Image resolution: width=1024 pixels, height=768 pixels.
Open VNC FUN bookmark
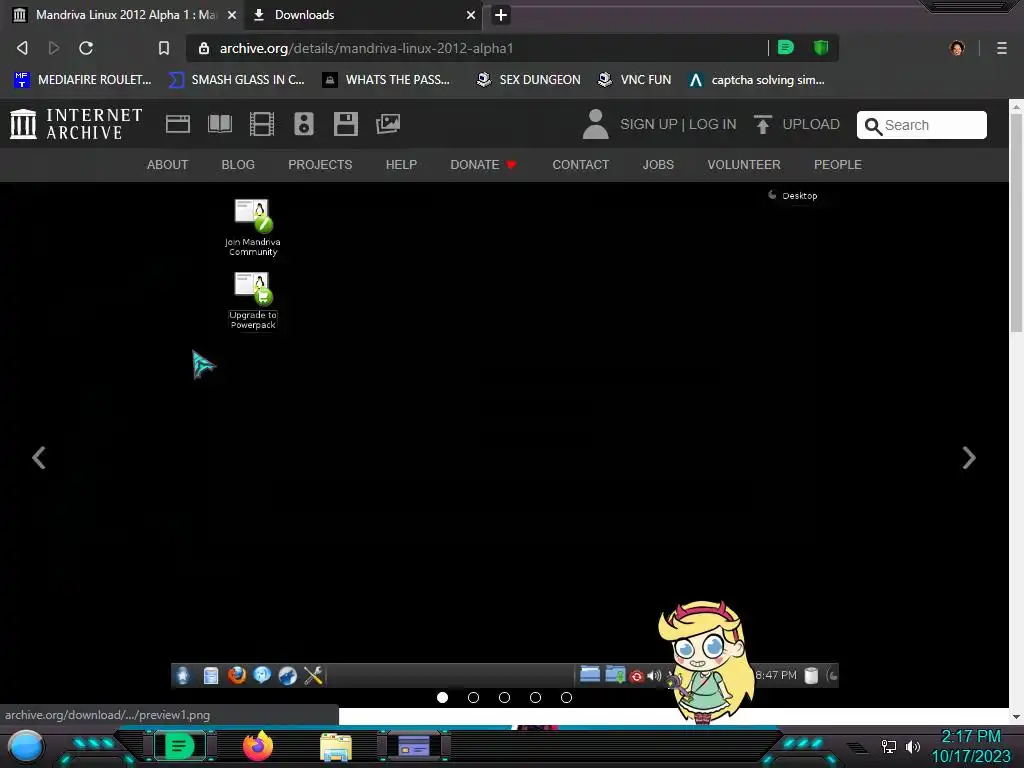(635, 80)
